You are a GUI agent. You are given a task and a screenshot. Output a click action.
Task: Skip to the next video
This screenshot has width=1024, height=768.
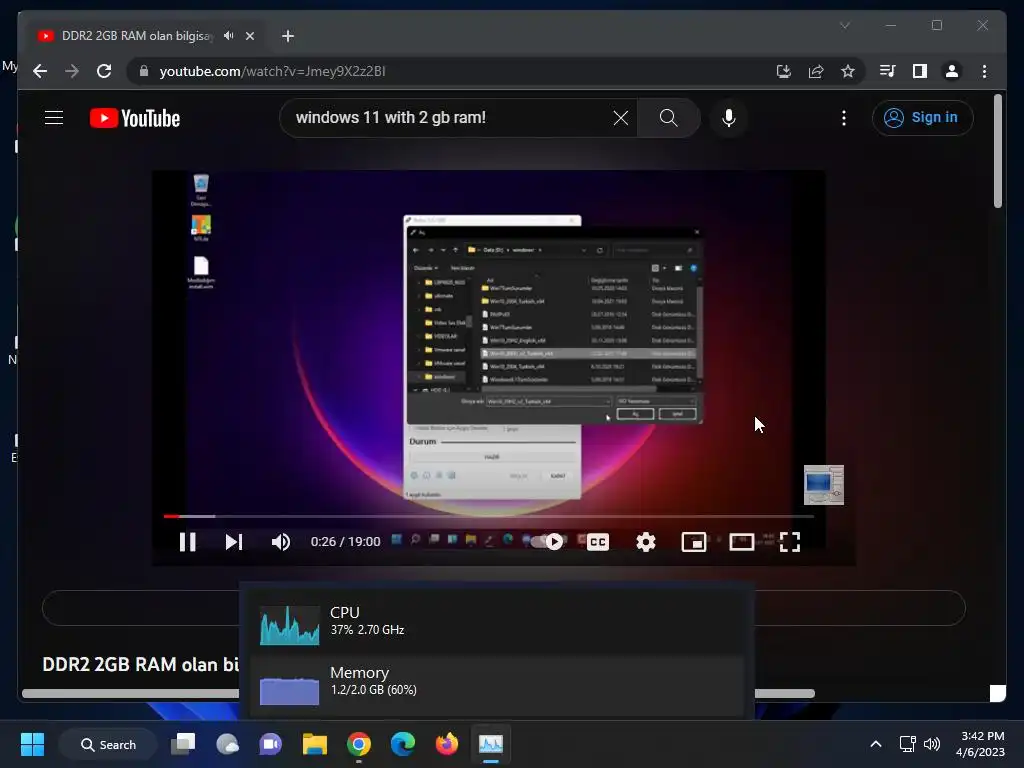(234, 541)
